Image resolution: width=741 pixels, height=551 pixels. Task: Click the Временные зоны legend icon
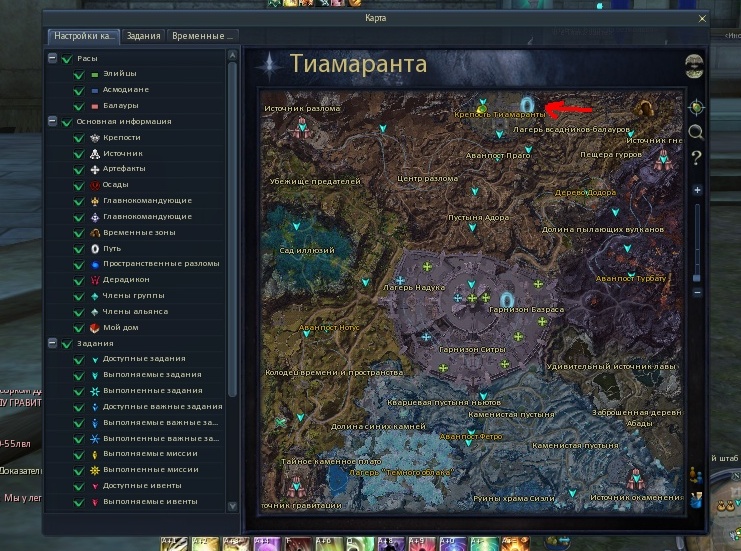click(x=95, y=232)
